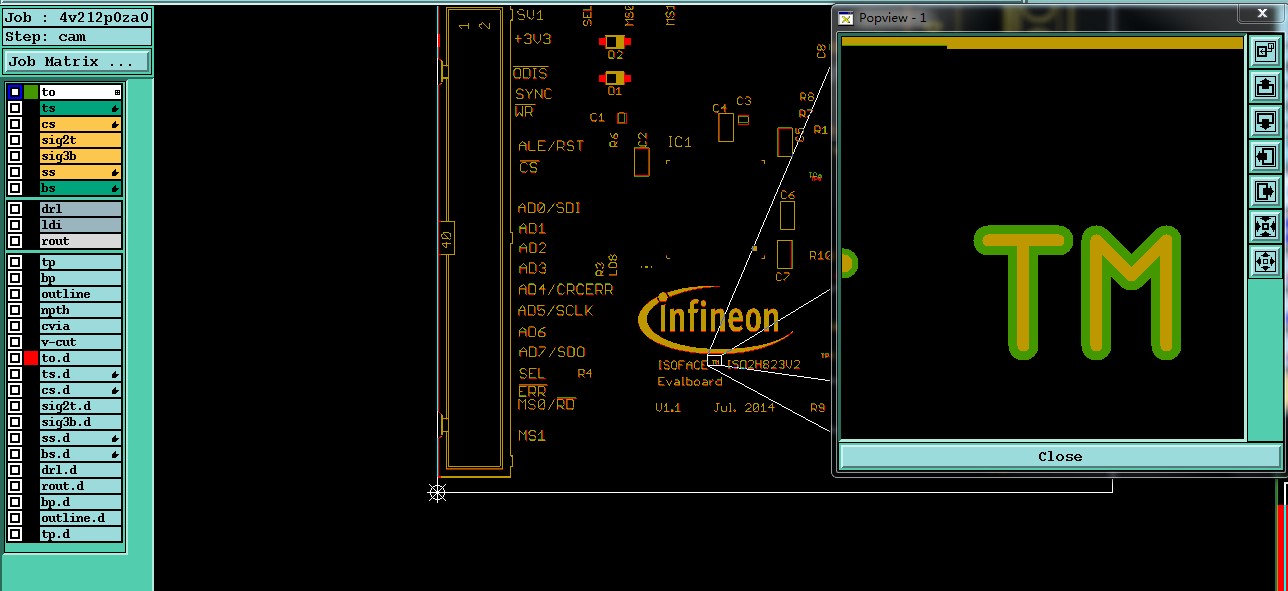Pan the Popview left

1264,156
